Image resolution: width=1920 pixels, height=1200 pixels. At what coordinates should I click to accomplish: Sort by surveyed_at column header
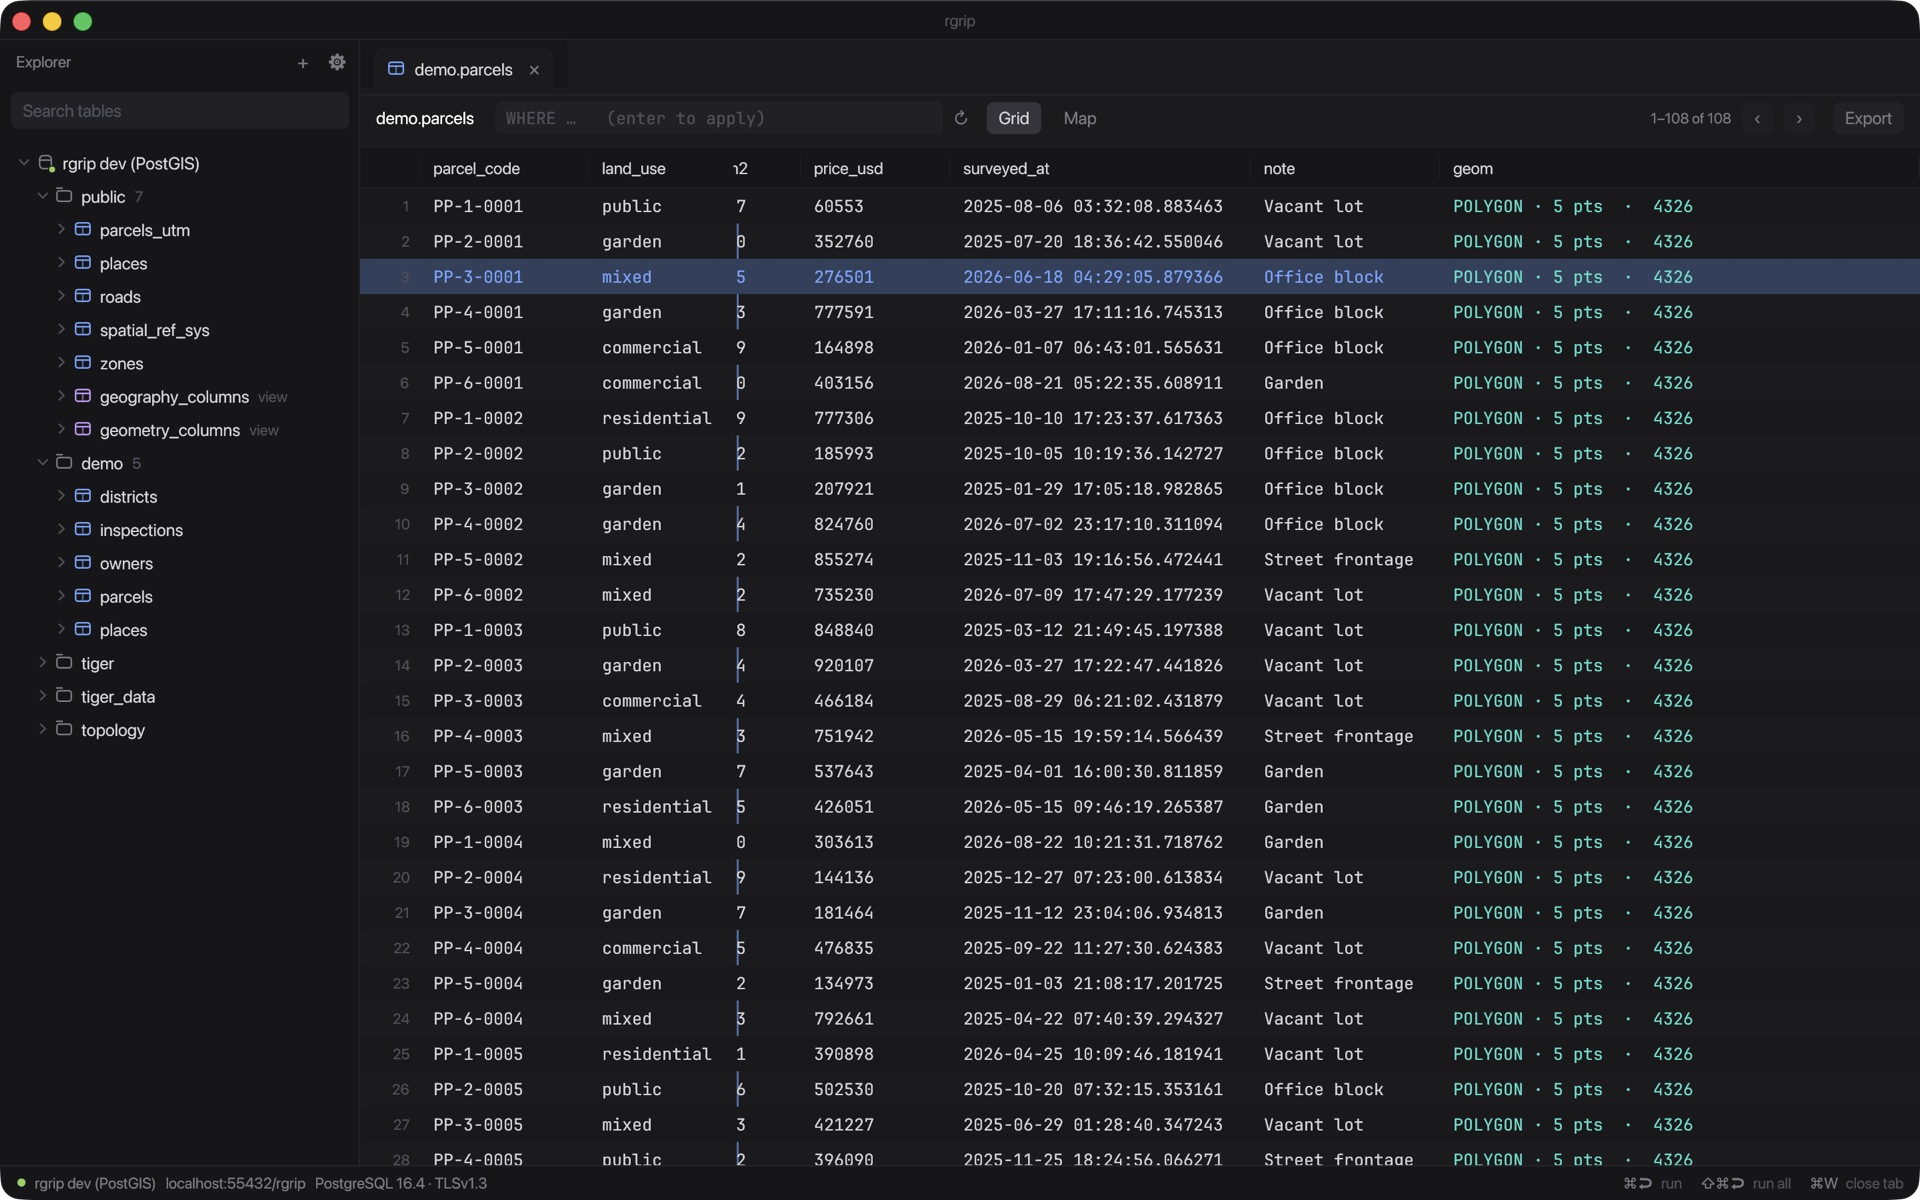(x=1006, y=169)
